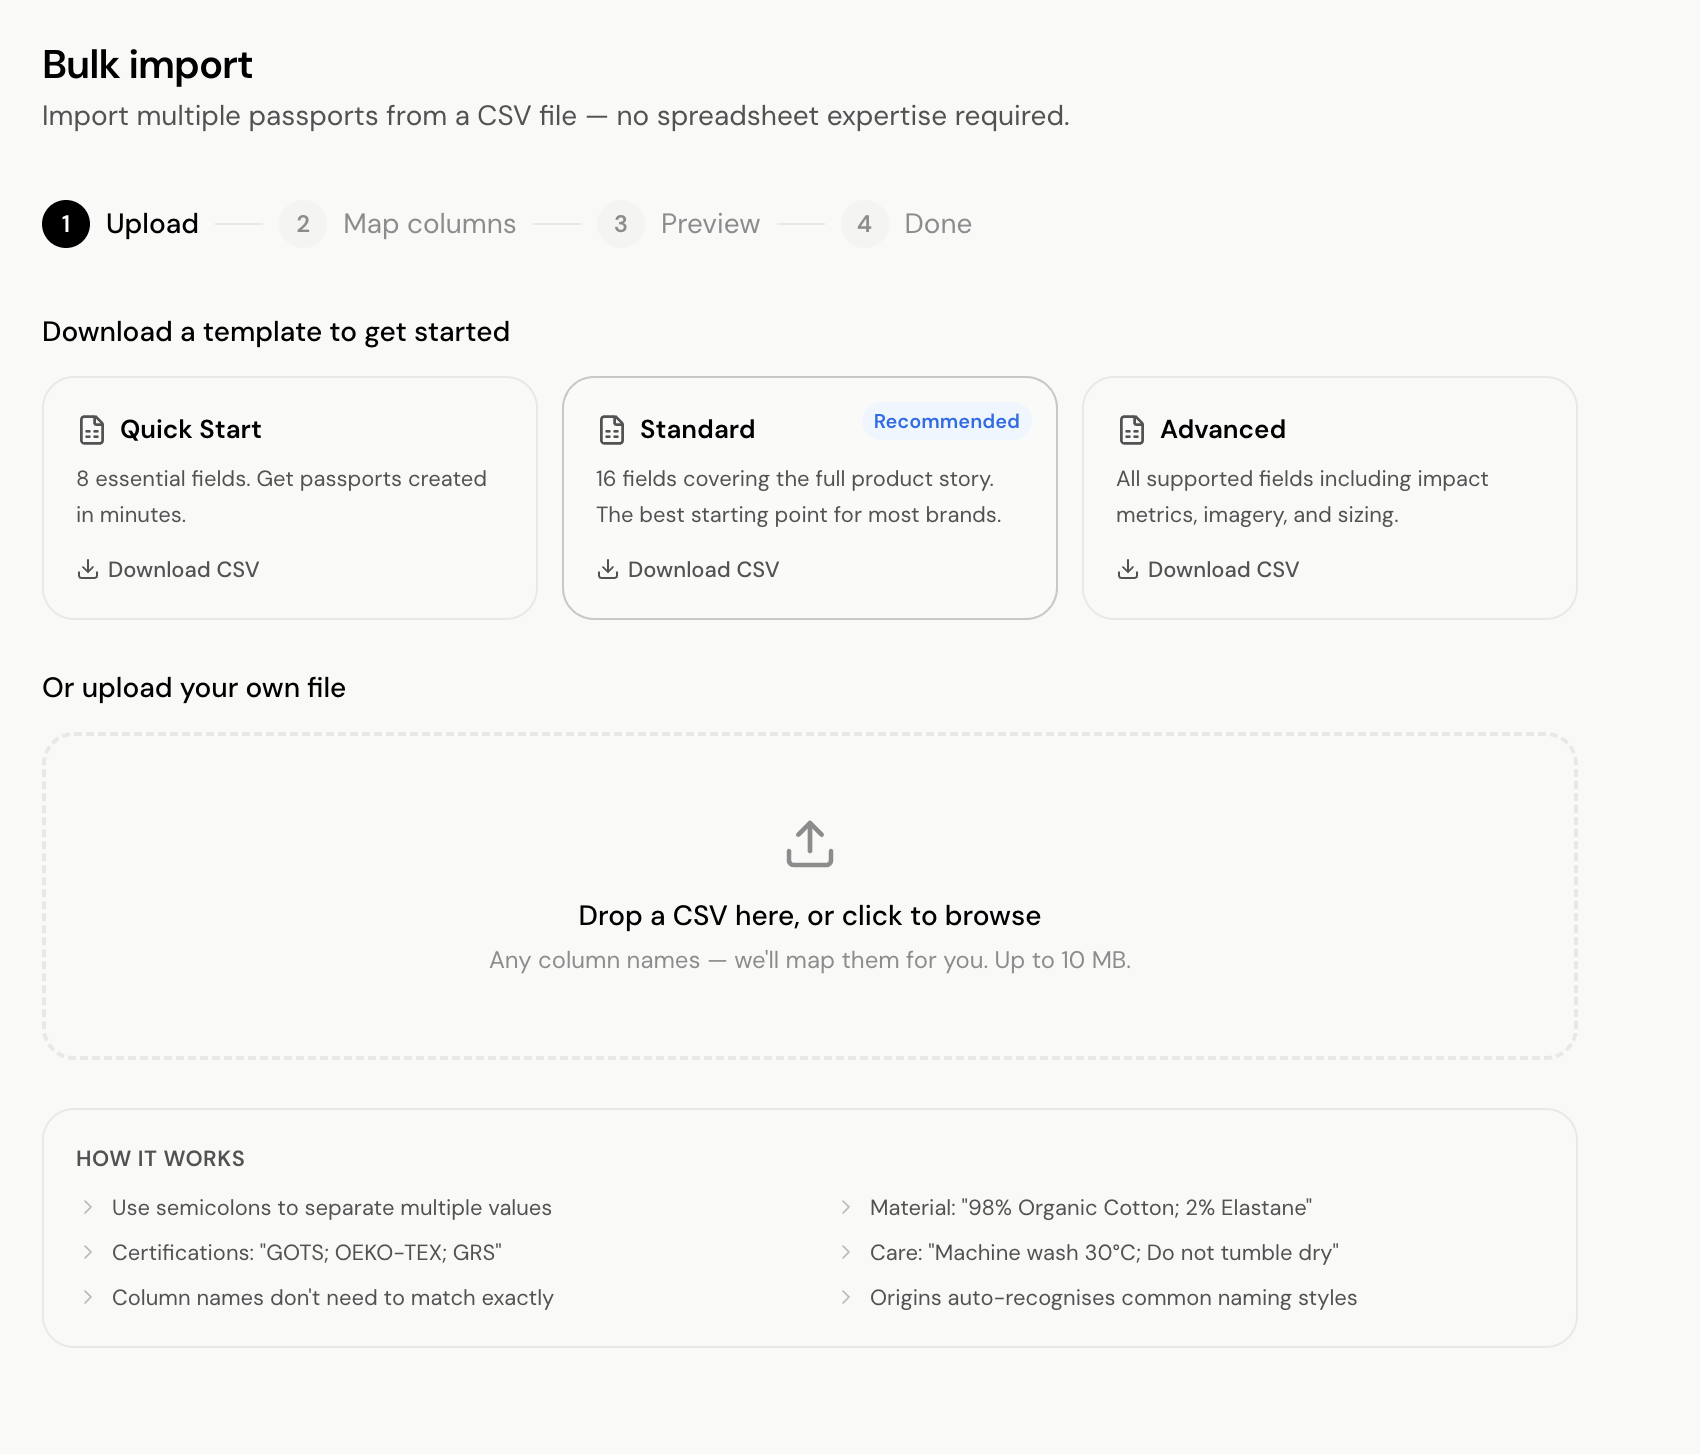Click 'Material: 98% Organic Cotton; 2% Elastane'

click(x=1091, y=1207)
